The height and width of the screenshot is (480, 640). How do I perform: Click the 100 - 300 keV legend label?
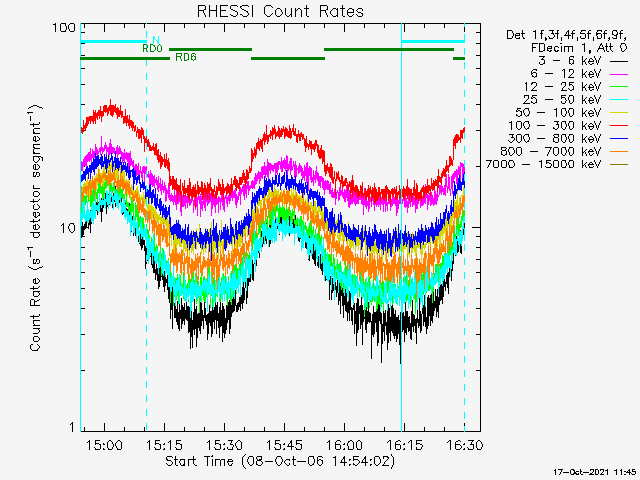point(555,126)
